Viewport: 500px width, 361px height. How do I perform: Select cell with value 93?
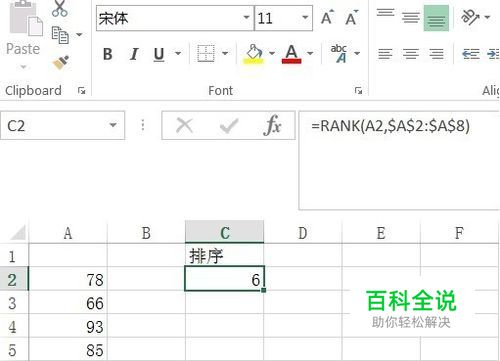point(68,326)
